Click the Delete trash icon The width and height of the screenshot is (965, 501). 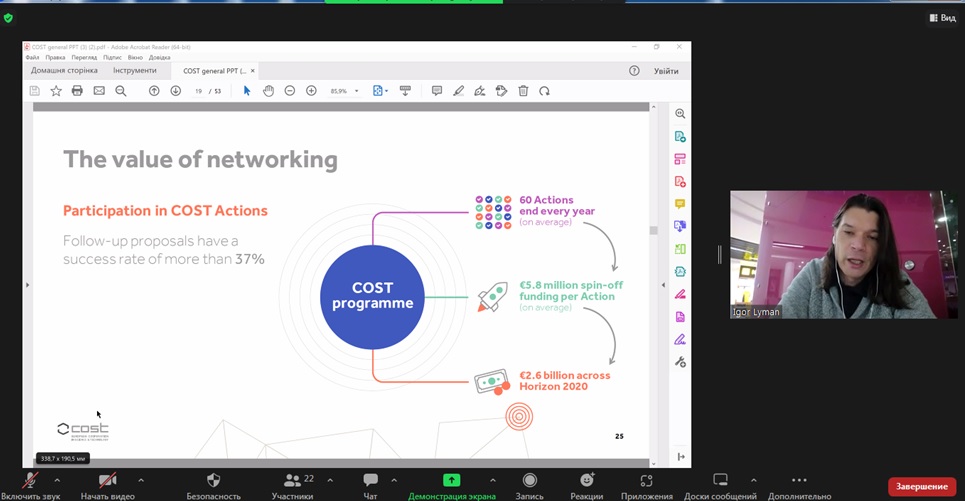(x=523, y=91)
